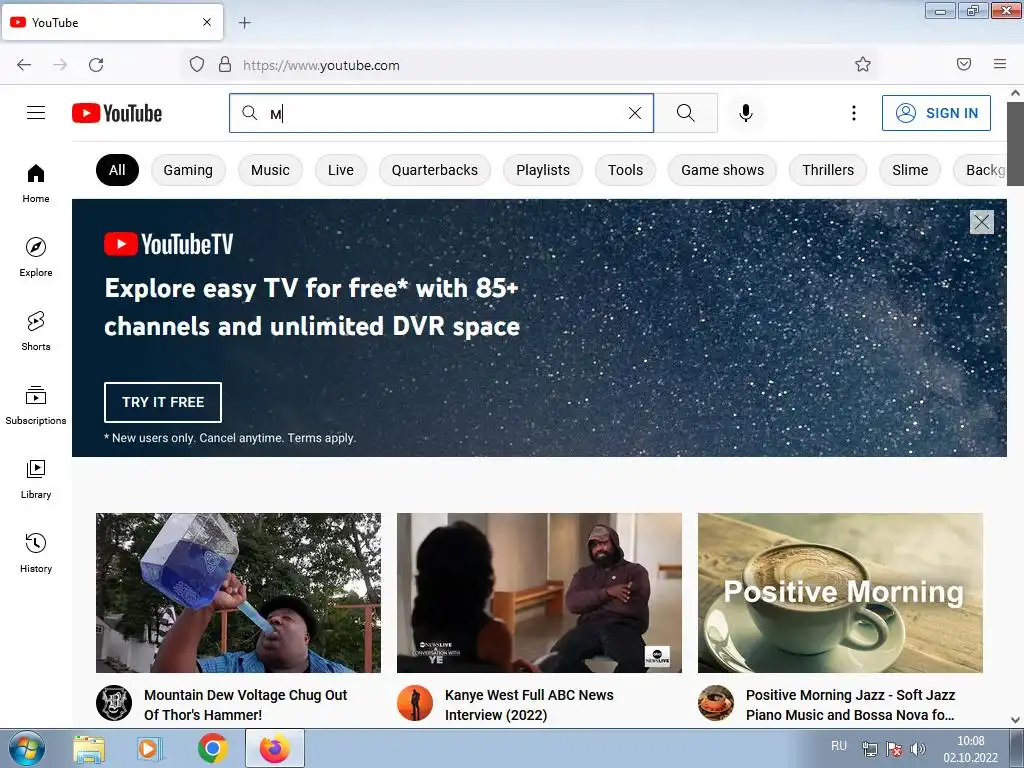1024x768 pixels.
Task: Open Chrome from the taskbar
Action: click(x=212, y=749)
